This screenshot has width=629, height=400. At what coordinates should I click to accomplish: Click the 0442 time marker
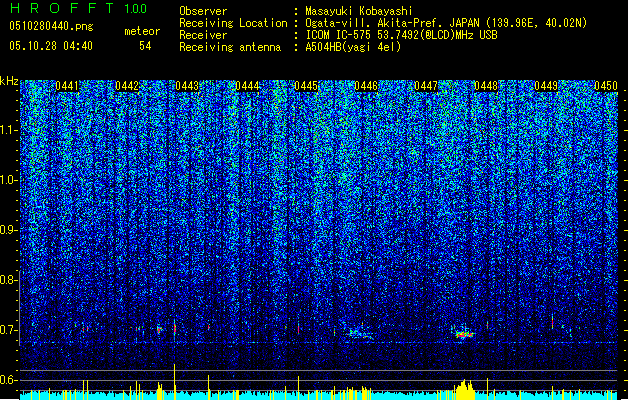pyautogui.click(x=127, y=86)
